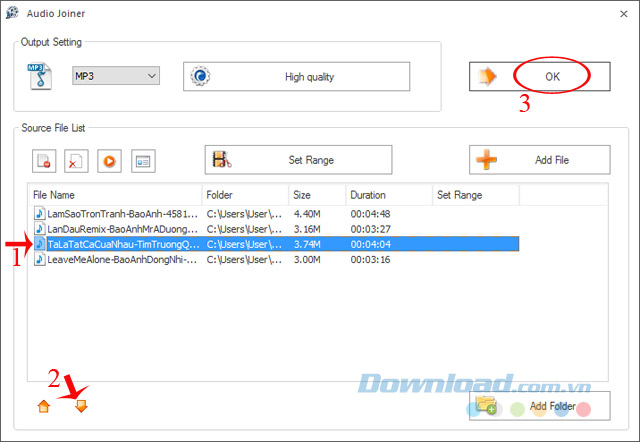Click the Add Folder button
This screenshot has height=442, width=640.
tap(540, 406)
